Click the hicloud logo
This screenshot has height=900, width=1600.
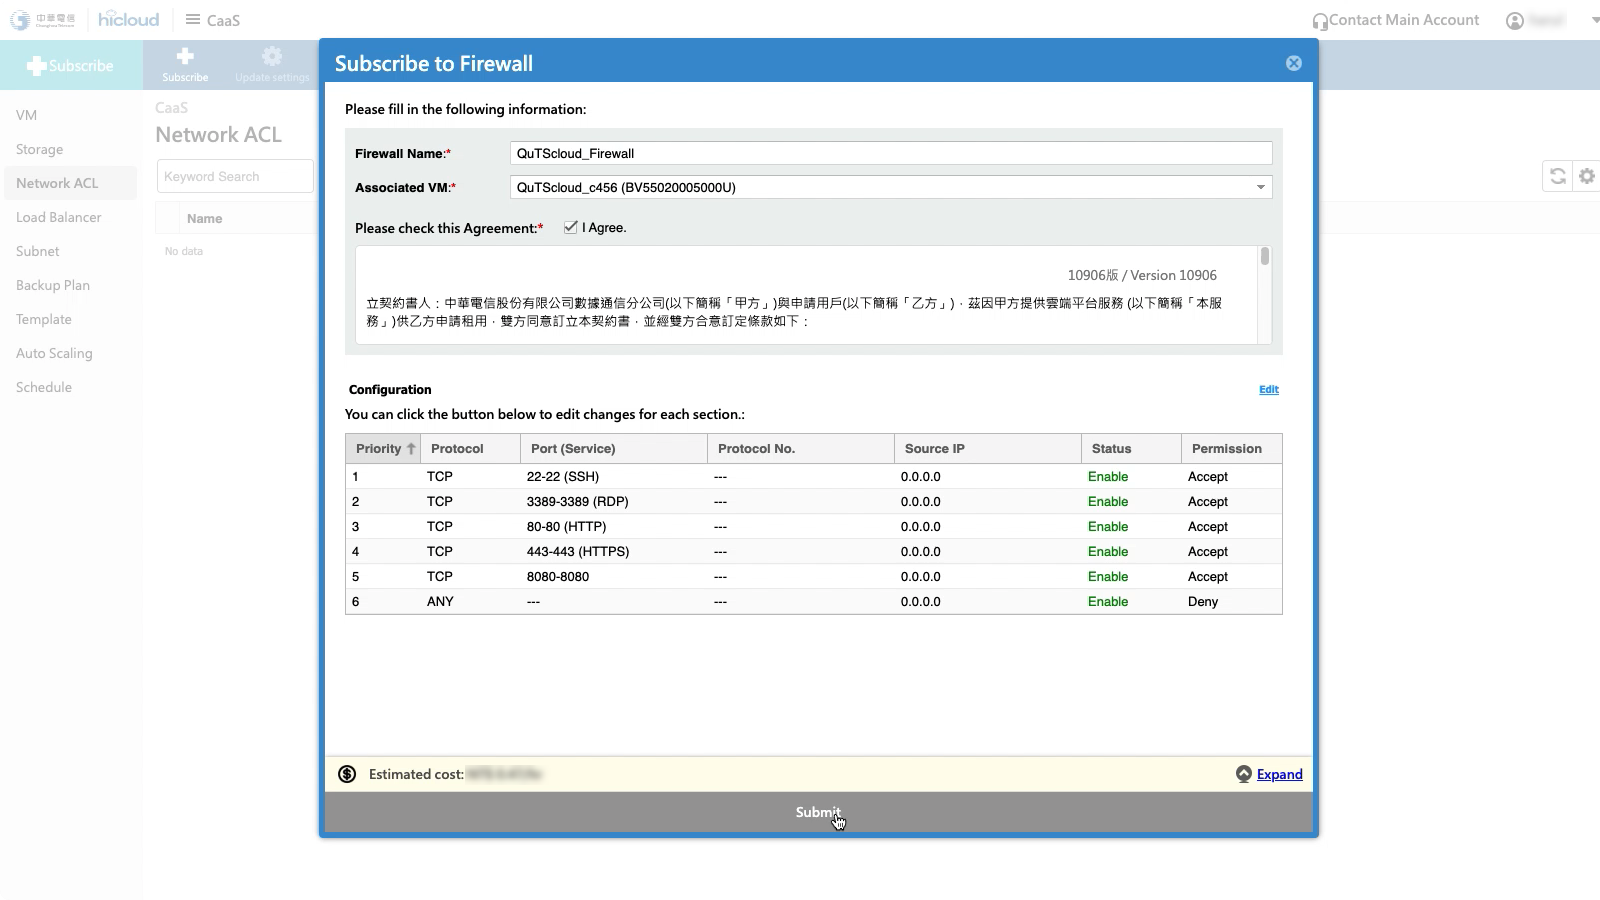pos(128,20)
